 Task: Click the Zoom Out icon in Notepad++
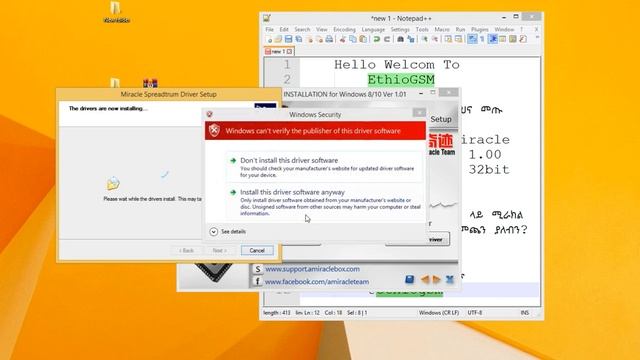pyautogui.click(x=435, y=39)
